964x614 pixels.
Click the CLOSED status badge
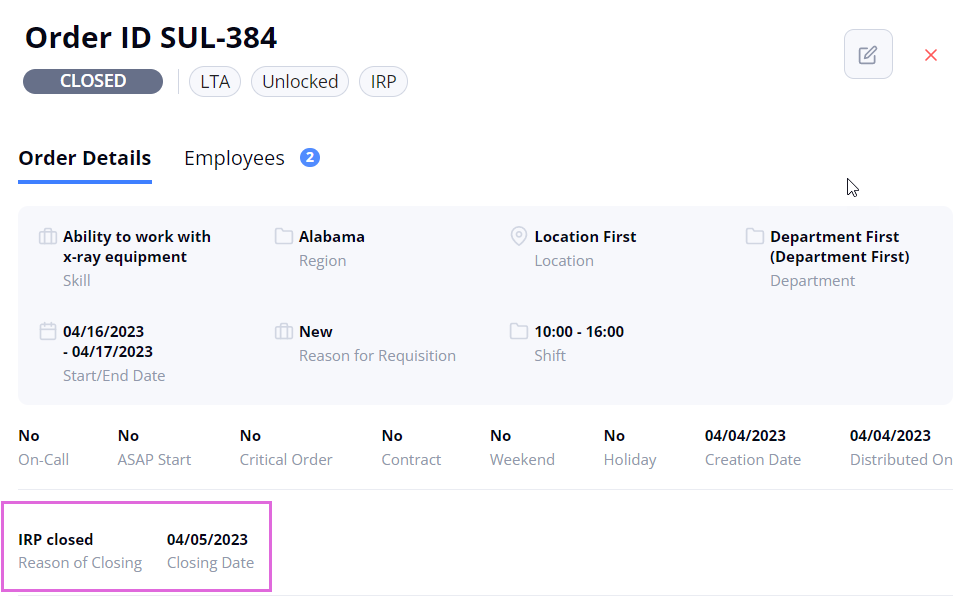(x=93, y=81)
